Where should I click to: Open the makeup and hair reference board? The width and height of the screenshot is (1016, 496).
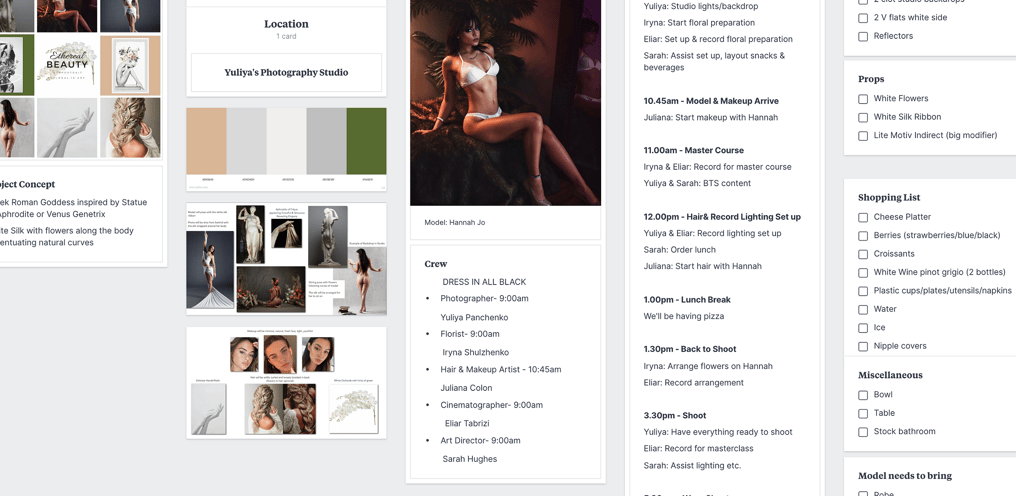point(286,383)
